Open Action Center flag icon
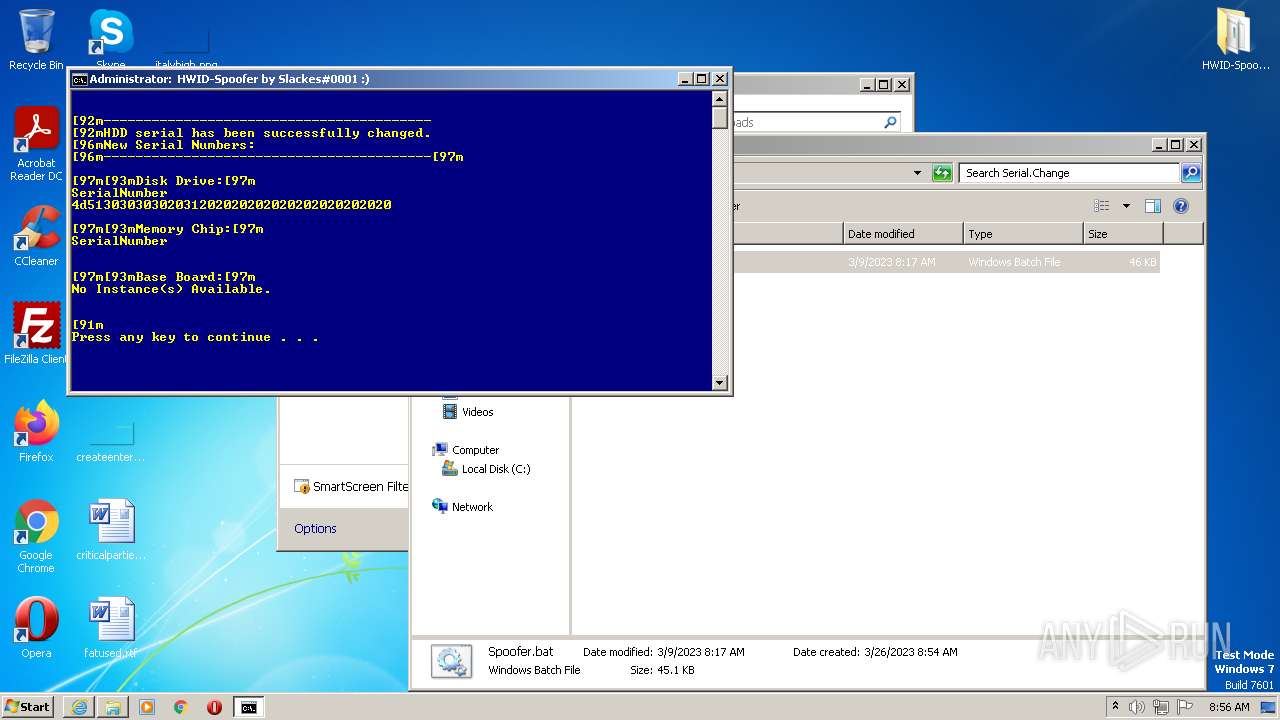Screen dimensions: 1280x720 click(1185, 707)
